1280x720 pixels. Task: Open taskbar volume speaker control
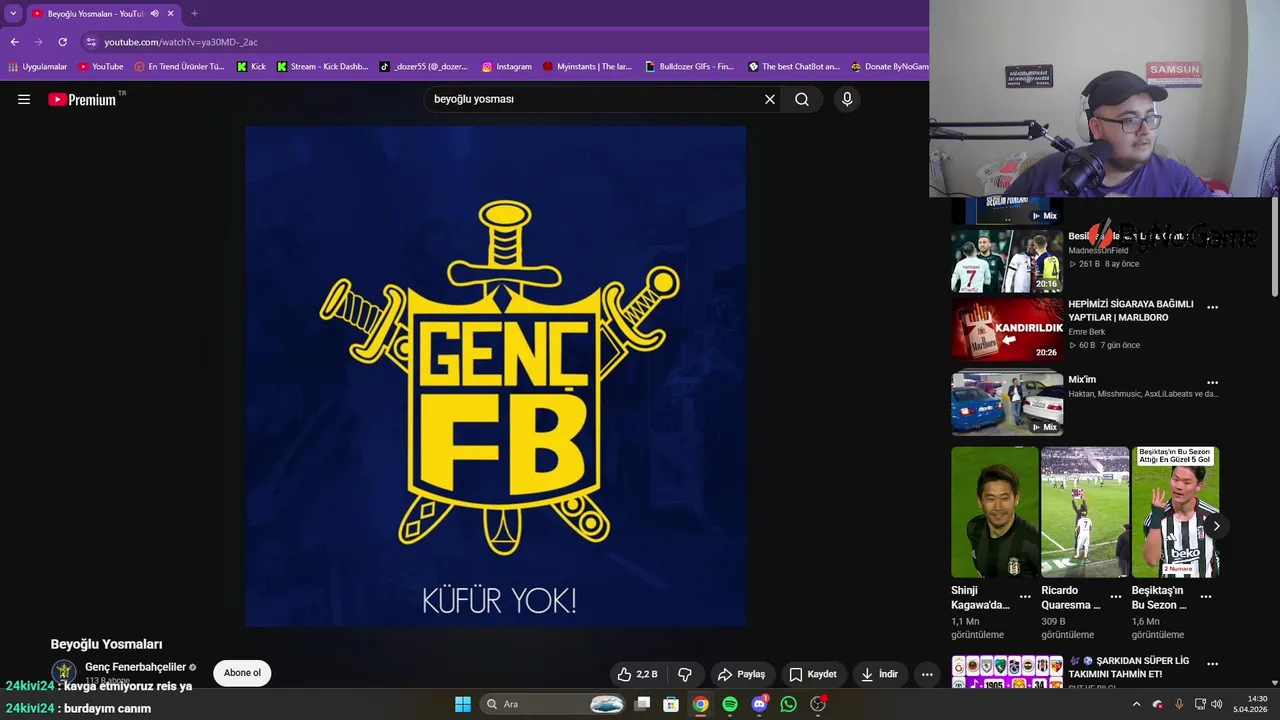pos(1217,704)
